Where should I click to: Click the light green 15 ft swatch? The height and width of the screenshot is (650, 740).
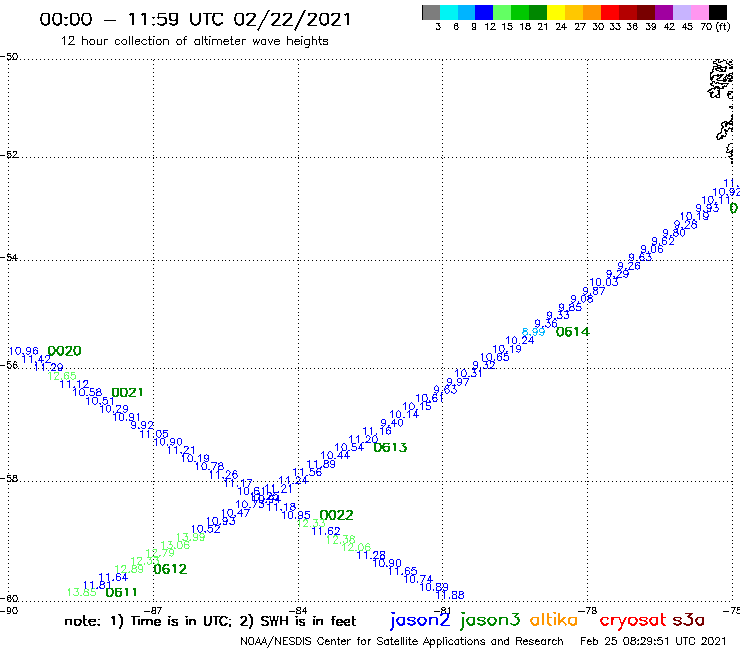502,12
